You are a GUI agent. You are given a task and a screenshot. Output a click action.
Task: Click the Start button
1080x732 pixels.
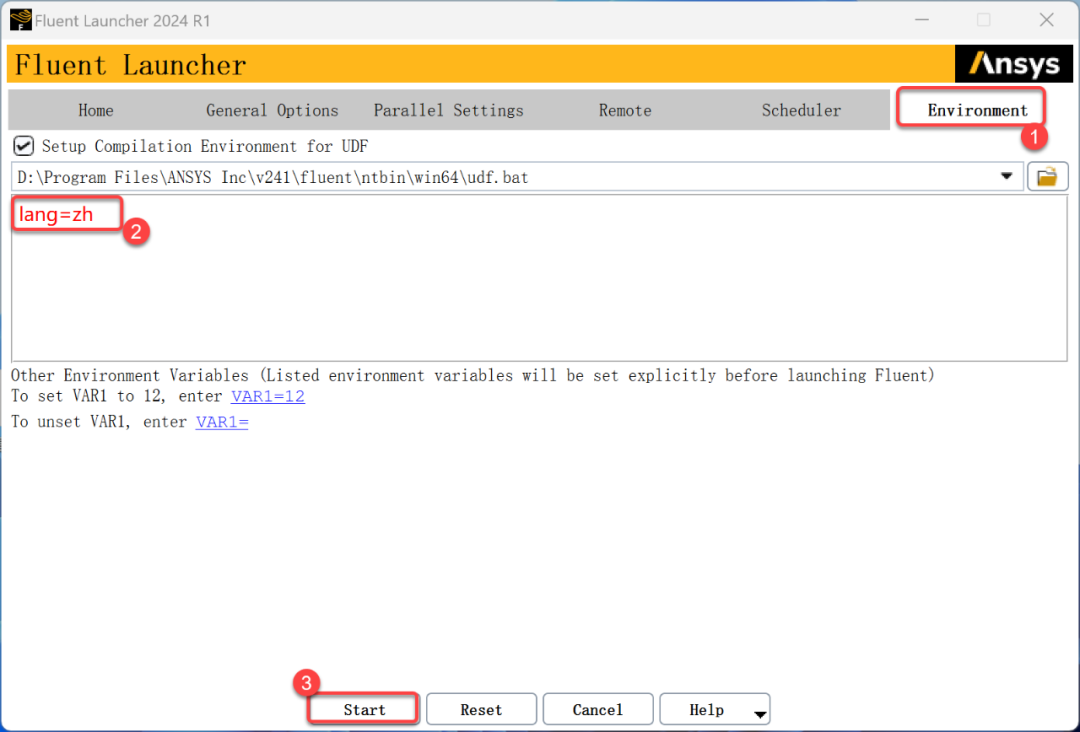point(364,709)
